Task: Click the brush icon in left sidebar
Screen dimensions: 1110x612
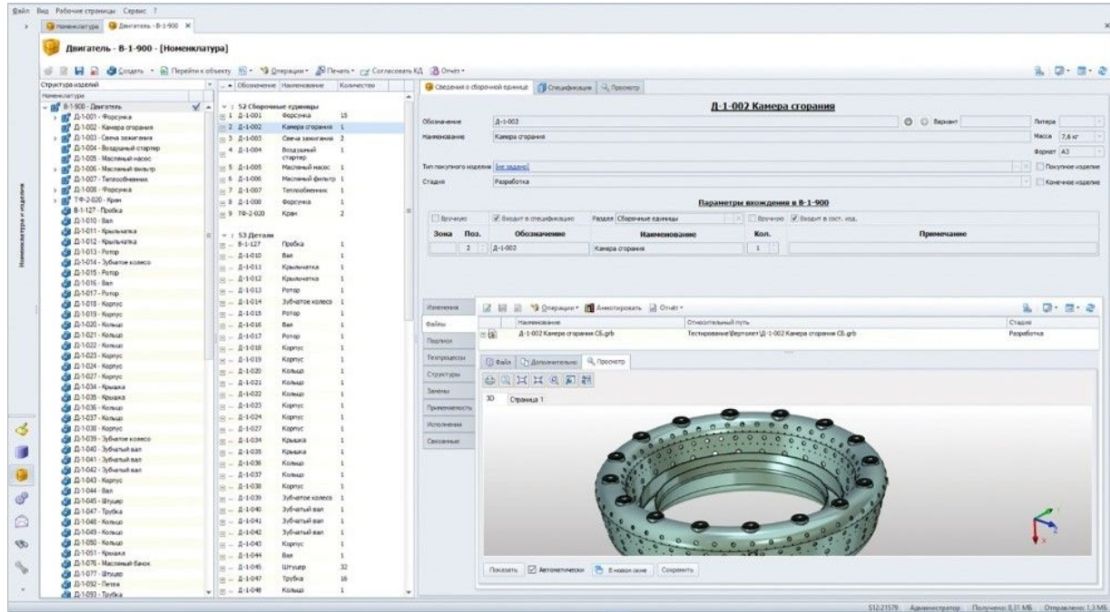Action: click(22, 429)
